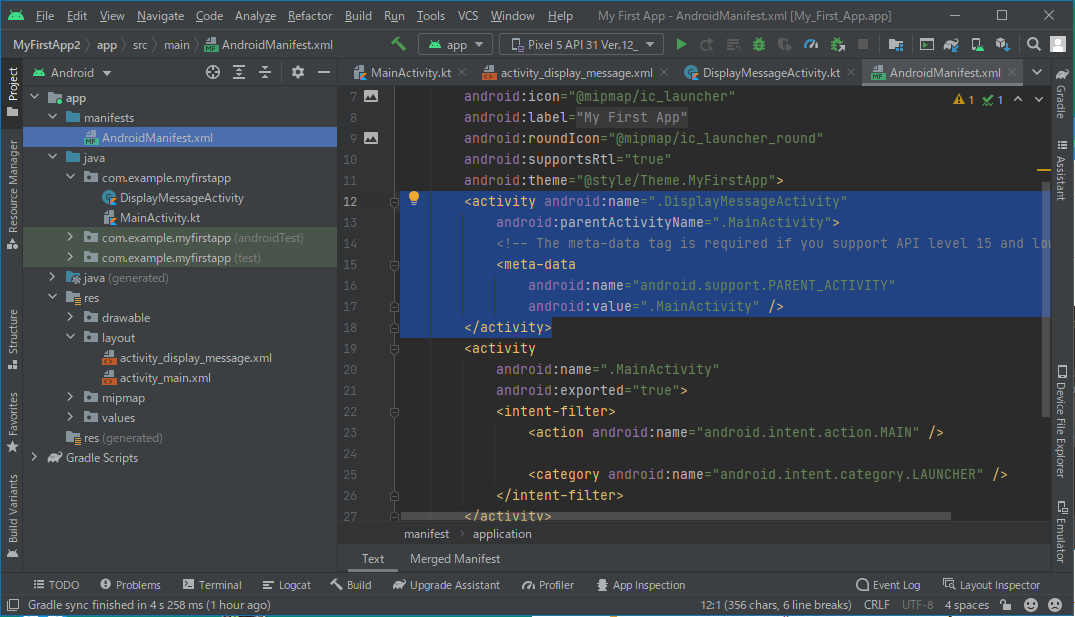This screenshot has width=1075, height=617.
Task: Click the green Run app button
Action: click(x=682, y=45)
